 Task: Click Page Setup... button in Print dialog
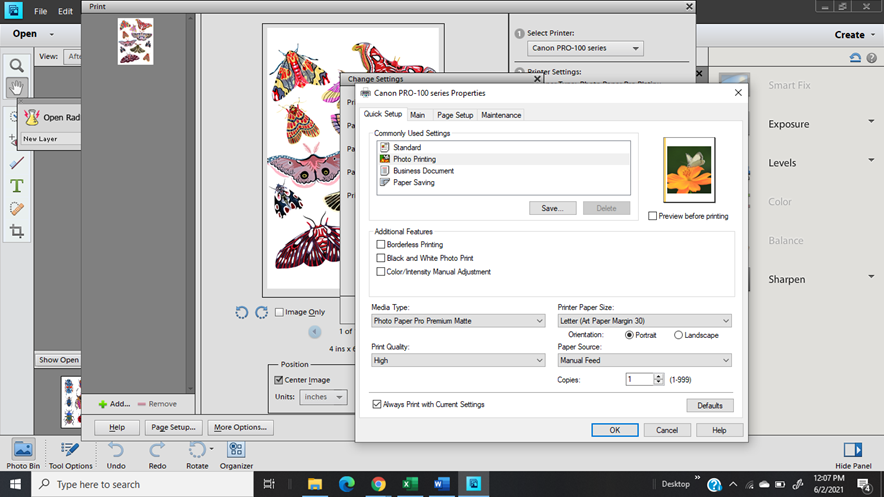coord(173,427)
